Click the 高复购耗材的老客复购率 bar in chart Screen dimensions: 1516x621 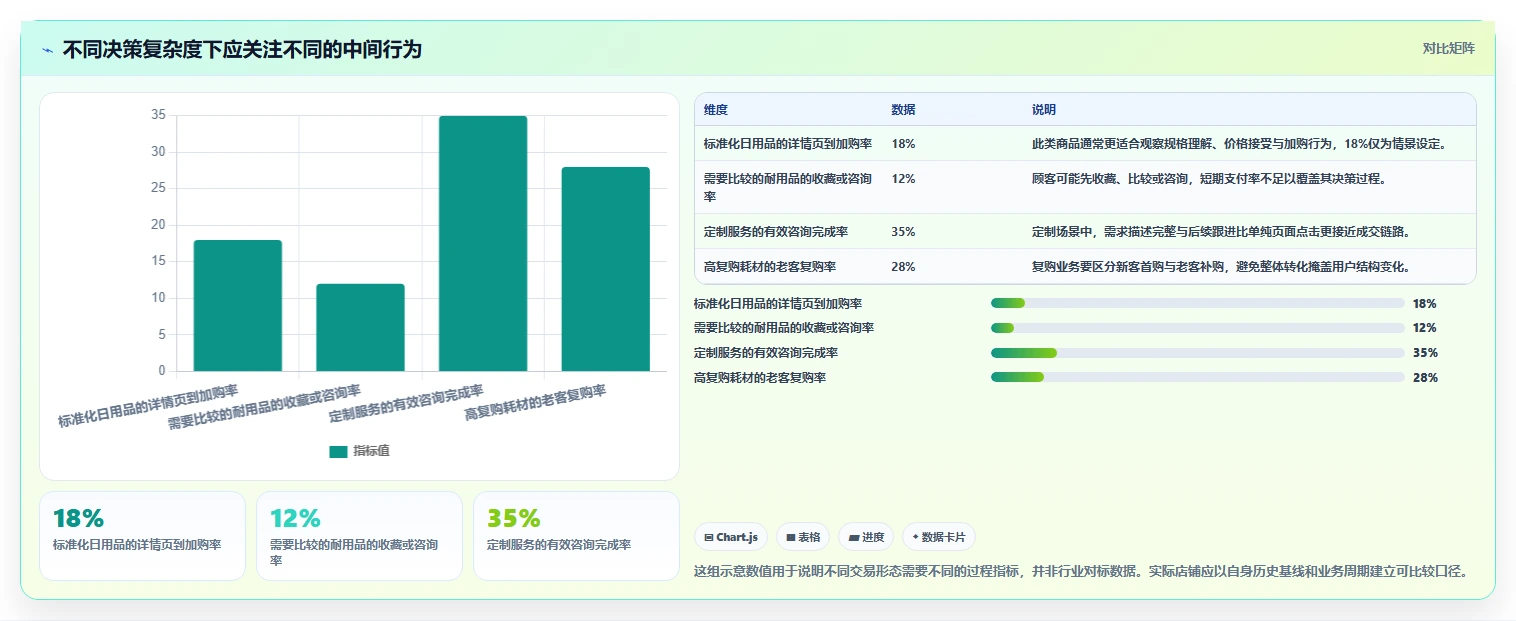click(605, 269)
